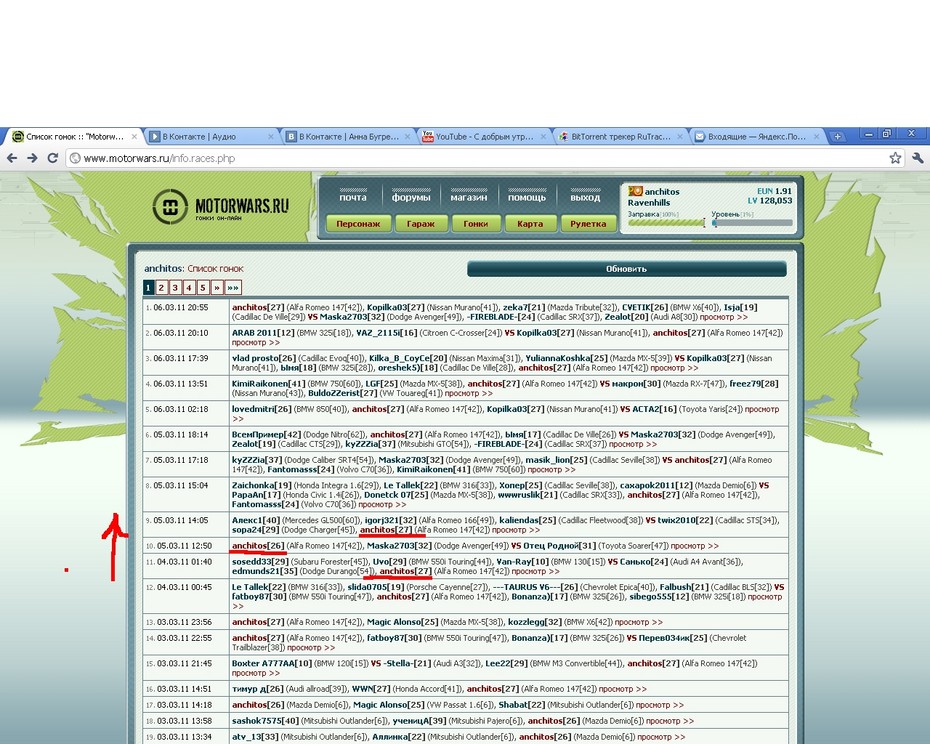Switch to the YouTube tab

tap(485, 136)
